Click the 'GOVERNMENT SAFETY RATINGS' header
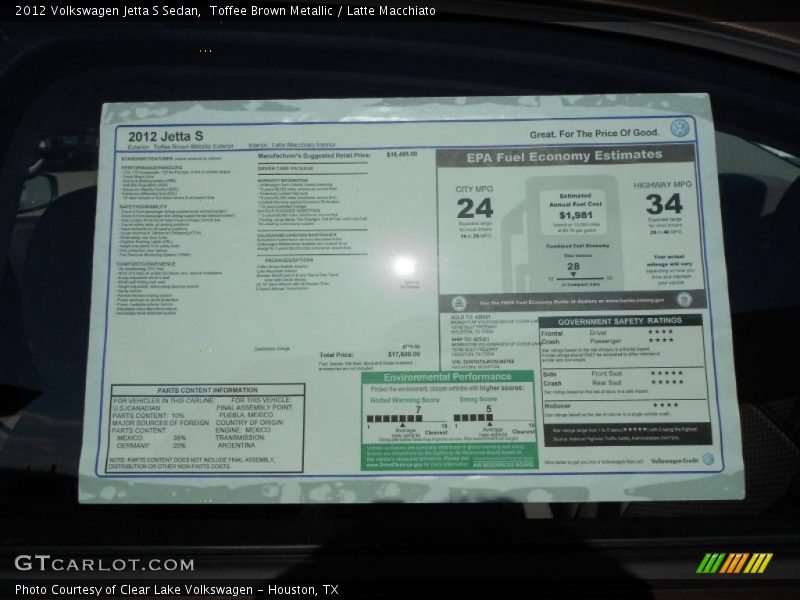The image size is (800, 600). pos(620,321)
